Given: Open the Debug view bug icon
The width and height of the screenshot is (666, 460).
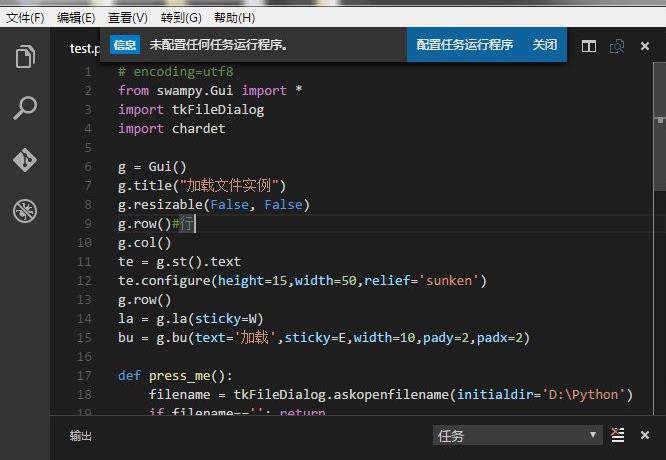Looking at the screenshot, I should (25, 211).
